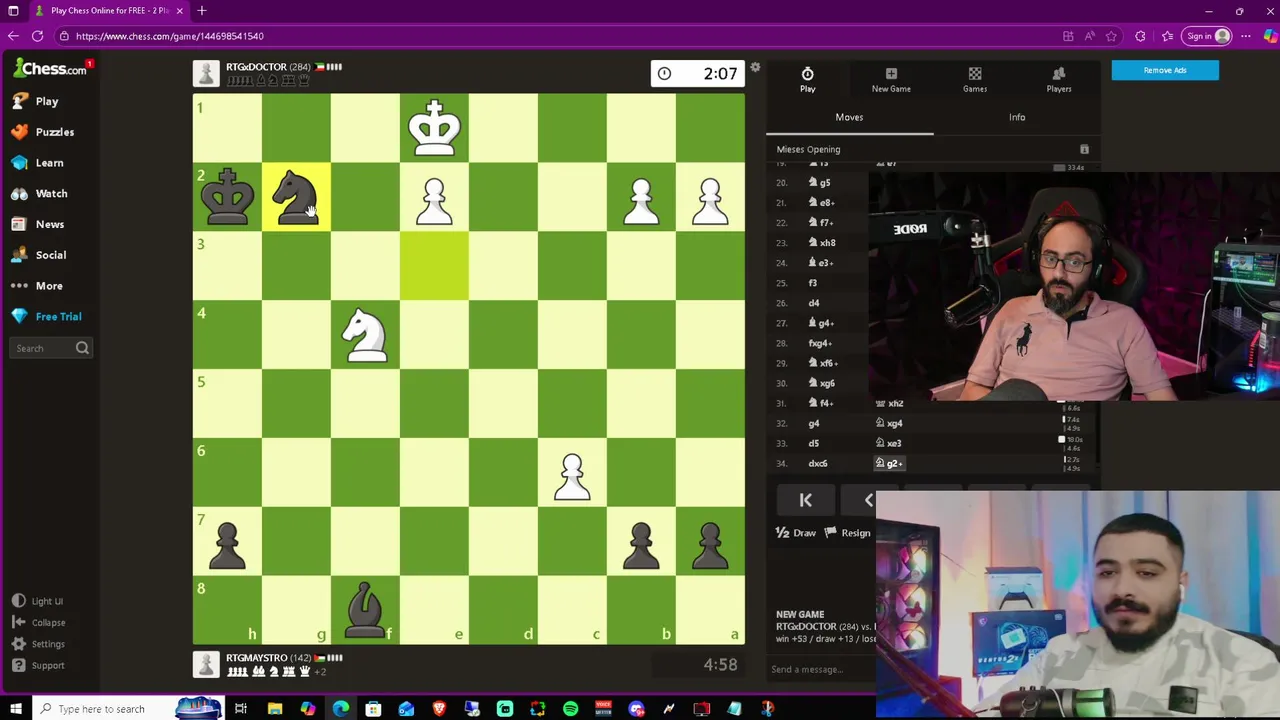Viewport: 1280px width, 720px height.
Task: Step back one move with previous arrow
Action: (x=866, y=500)
